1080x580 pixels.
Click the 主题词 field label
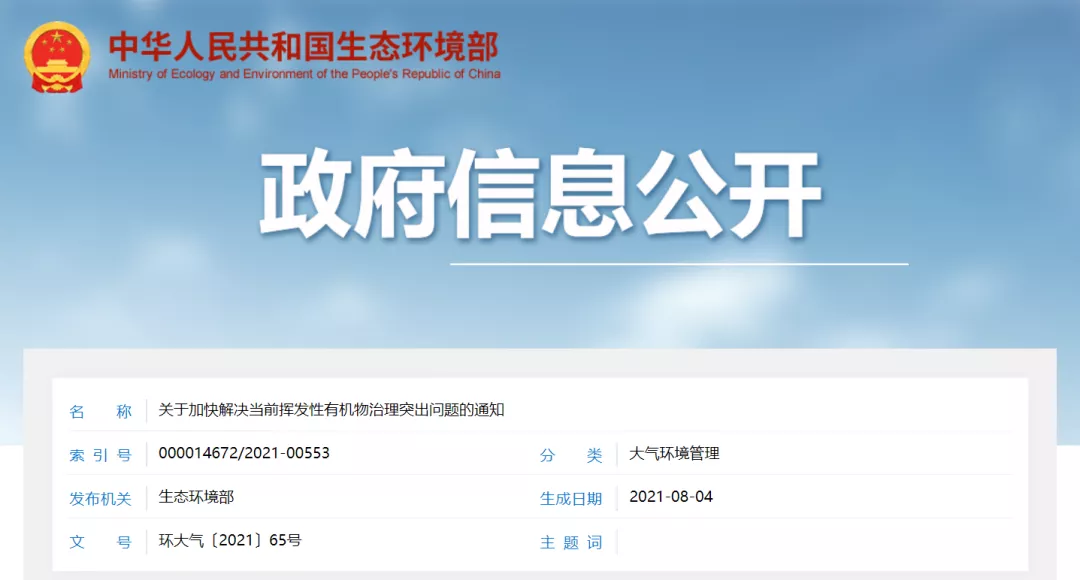[571, 543]
